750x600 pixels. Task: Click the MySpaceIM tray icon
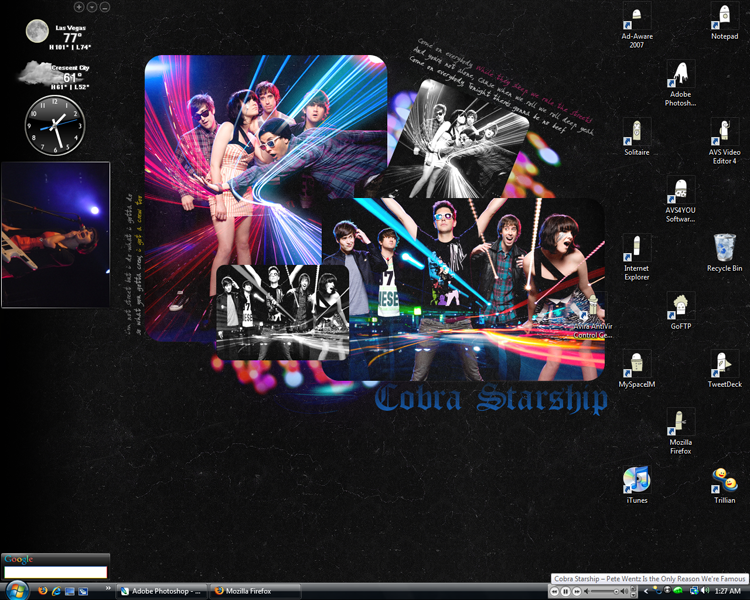coord(657,591)
